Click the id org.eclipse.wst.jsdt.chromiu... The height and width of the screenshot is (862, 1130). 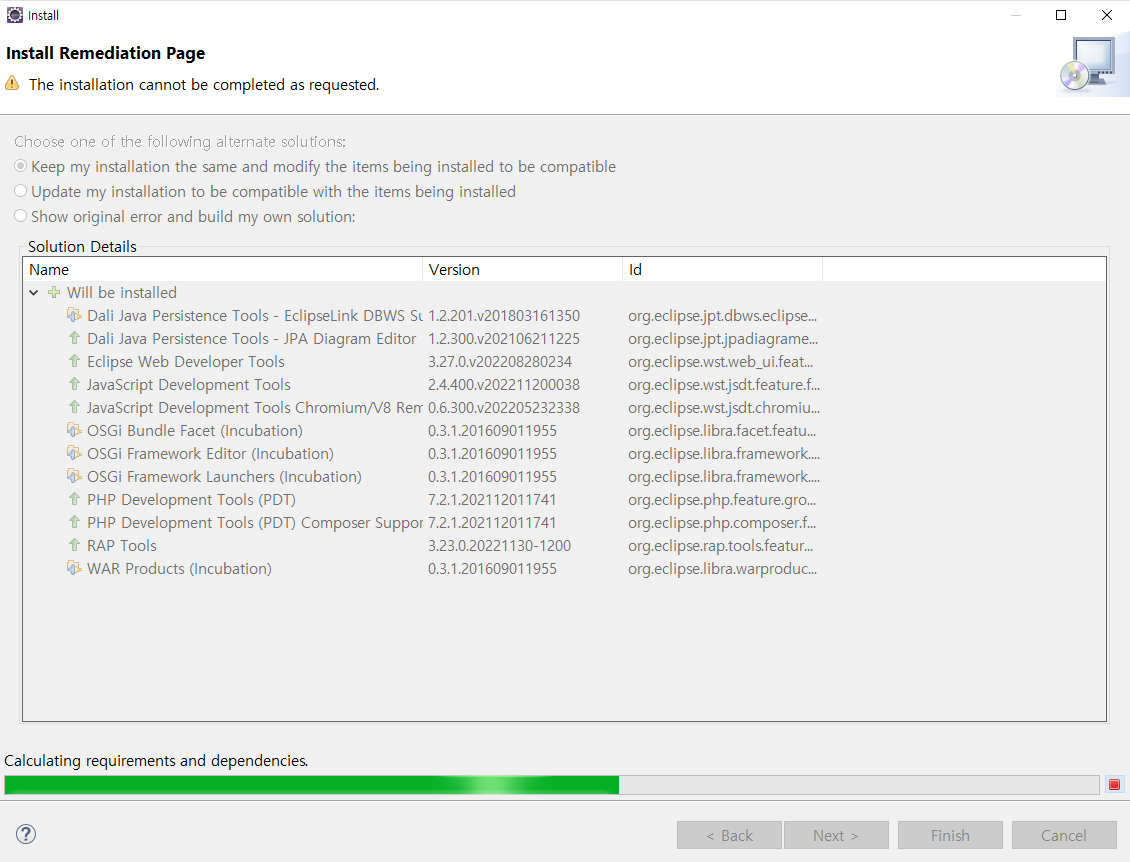[724, 408]
